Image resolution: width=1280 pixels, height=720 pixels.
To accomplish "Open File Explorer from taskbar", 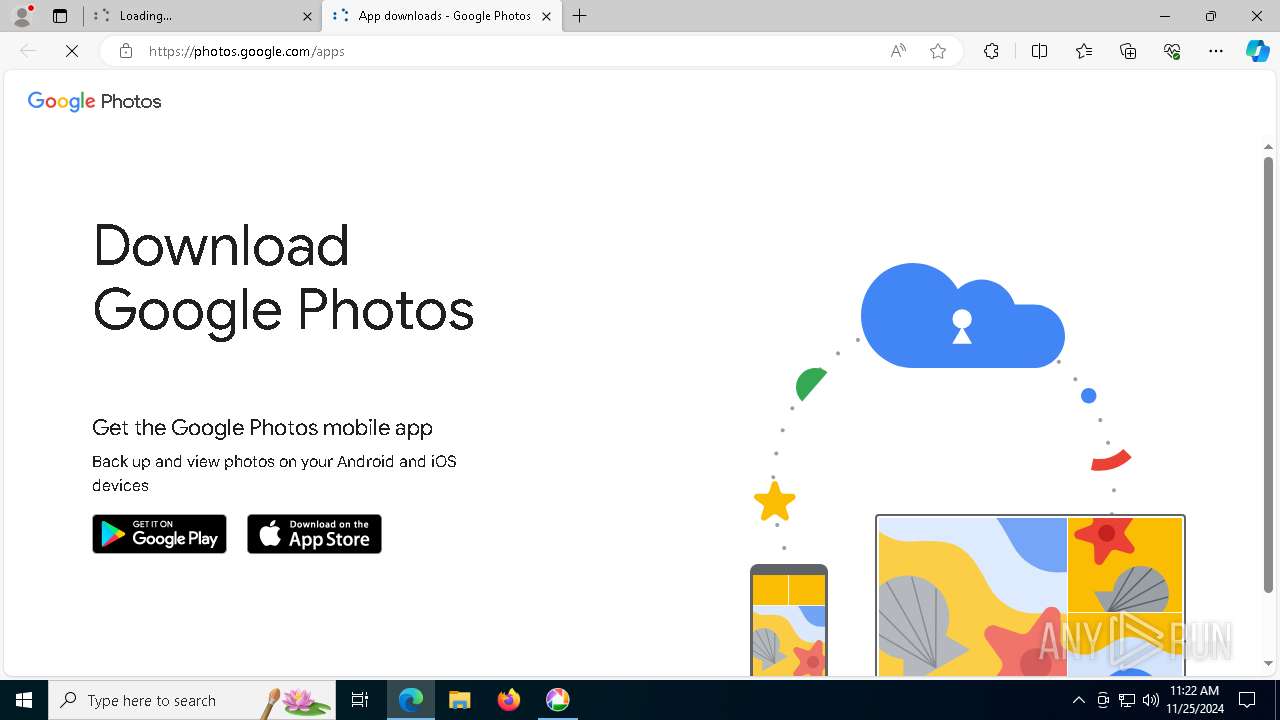I will (x=459, y=700).
